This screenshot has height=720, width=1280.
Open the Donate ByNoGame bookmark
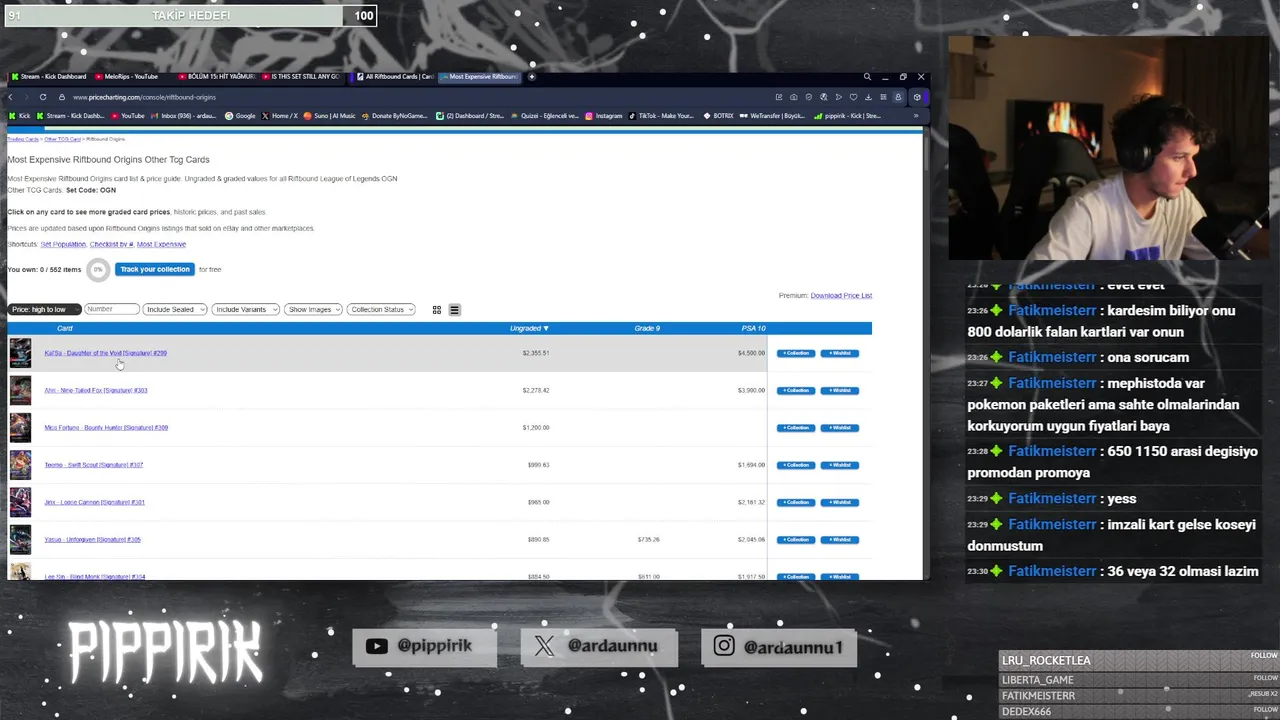click(x=395, y=116)
